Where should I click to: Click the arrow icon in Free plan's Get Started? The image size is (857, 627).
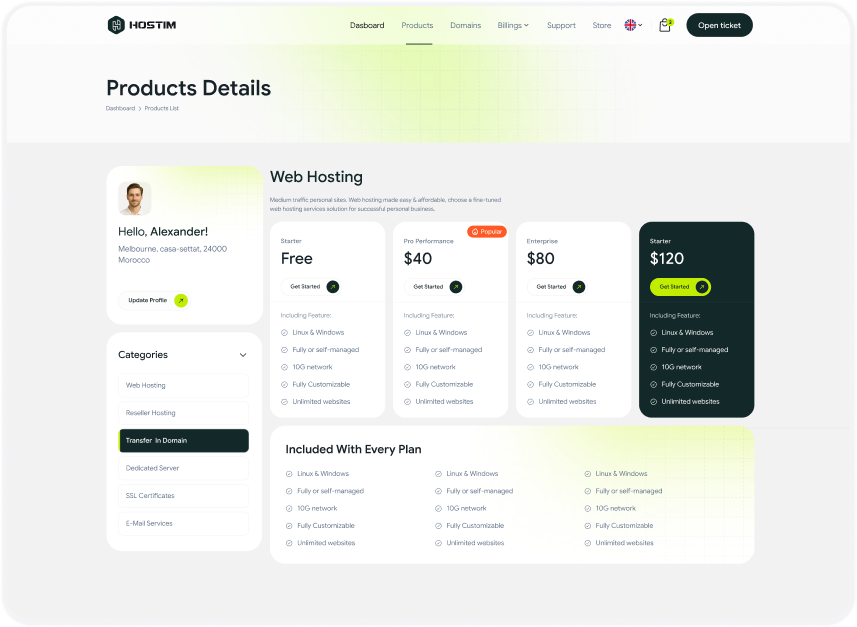pos(333,287)
